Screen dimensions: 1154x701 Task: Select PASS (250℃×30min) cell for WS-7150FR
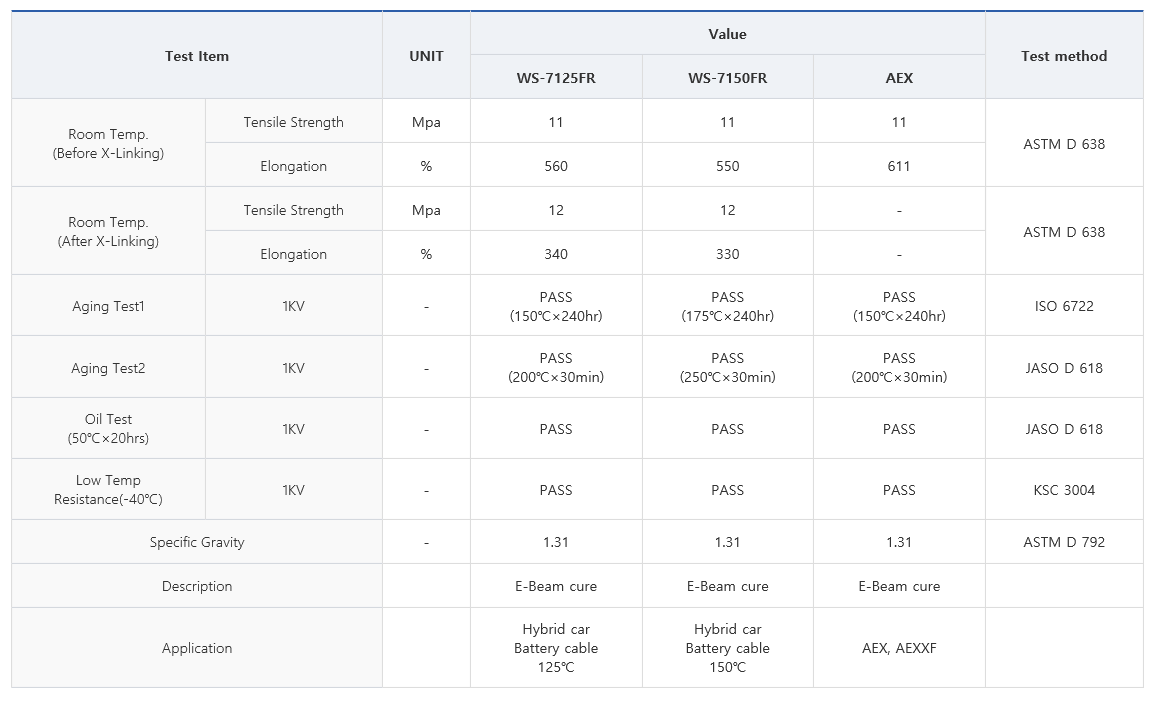pos(727,367)
